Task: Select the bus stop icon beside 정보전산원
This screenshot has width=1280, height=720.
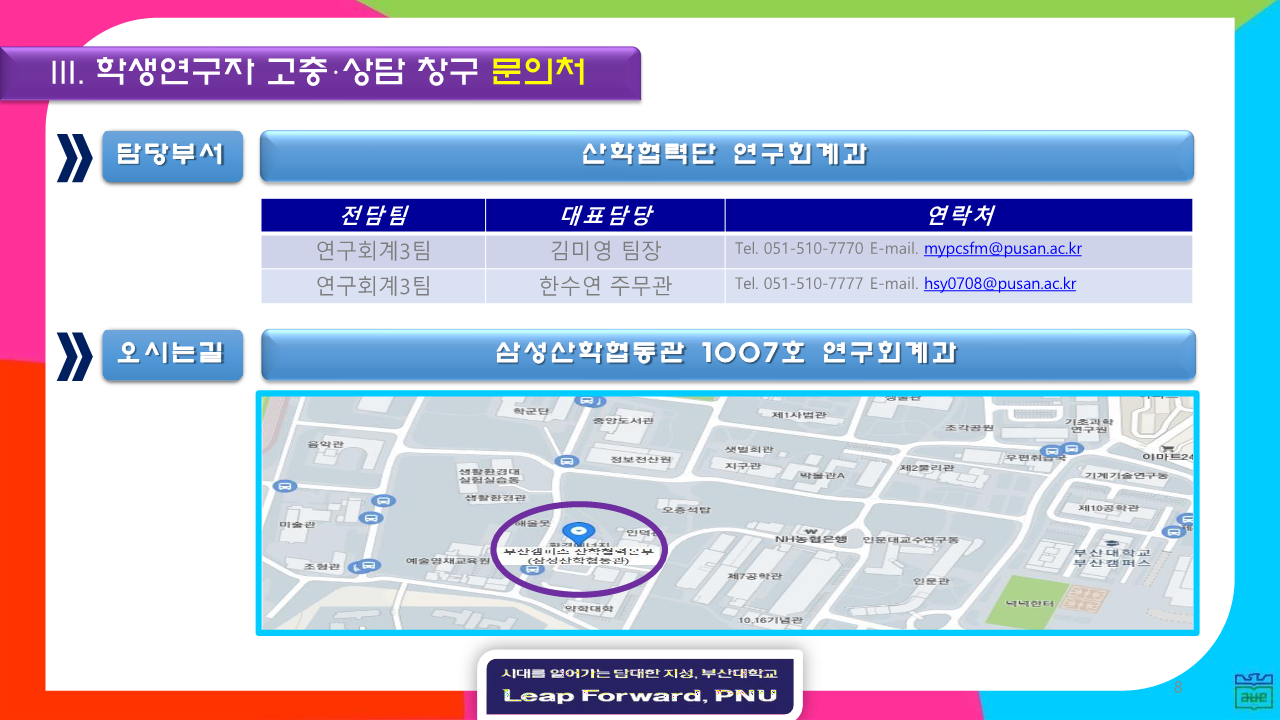Action: 567,461
